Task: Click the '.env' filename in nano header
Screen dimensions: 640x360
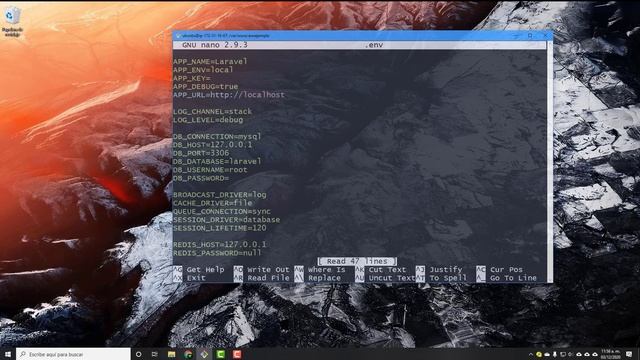Action: (x=373, y=45)
